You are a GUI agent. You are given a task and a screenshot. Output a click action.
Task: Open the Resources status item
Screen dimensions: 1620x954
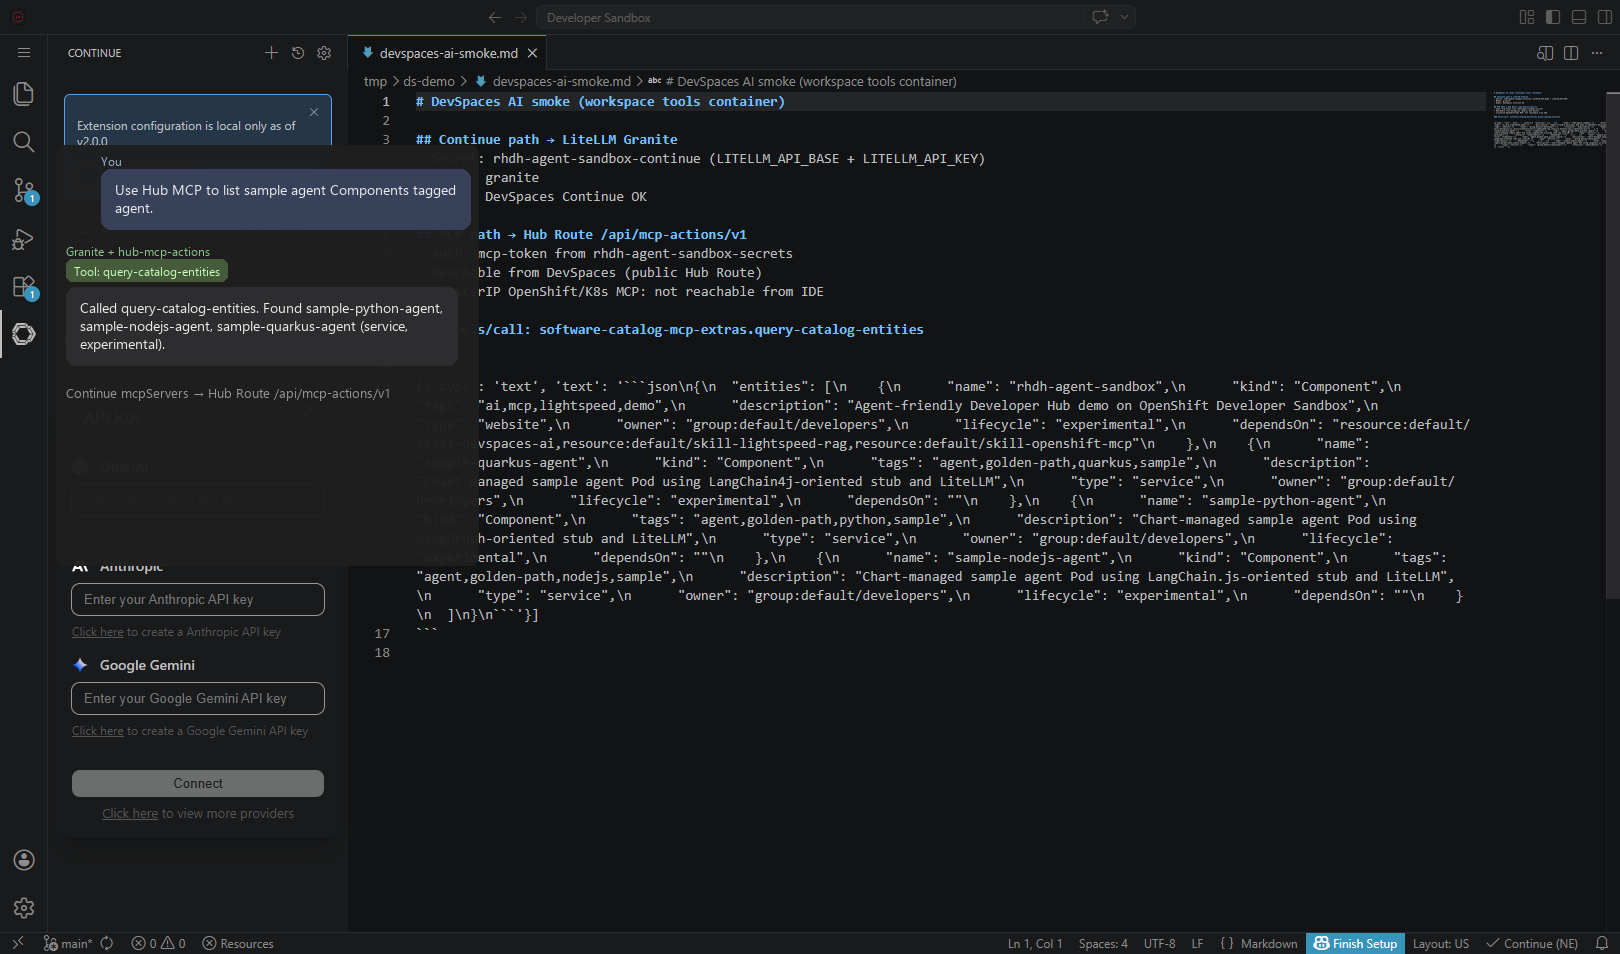pyautogui.click(x=238, y=943)
